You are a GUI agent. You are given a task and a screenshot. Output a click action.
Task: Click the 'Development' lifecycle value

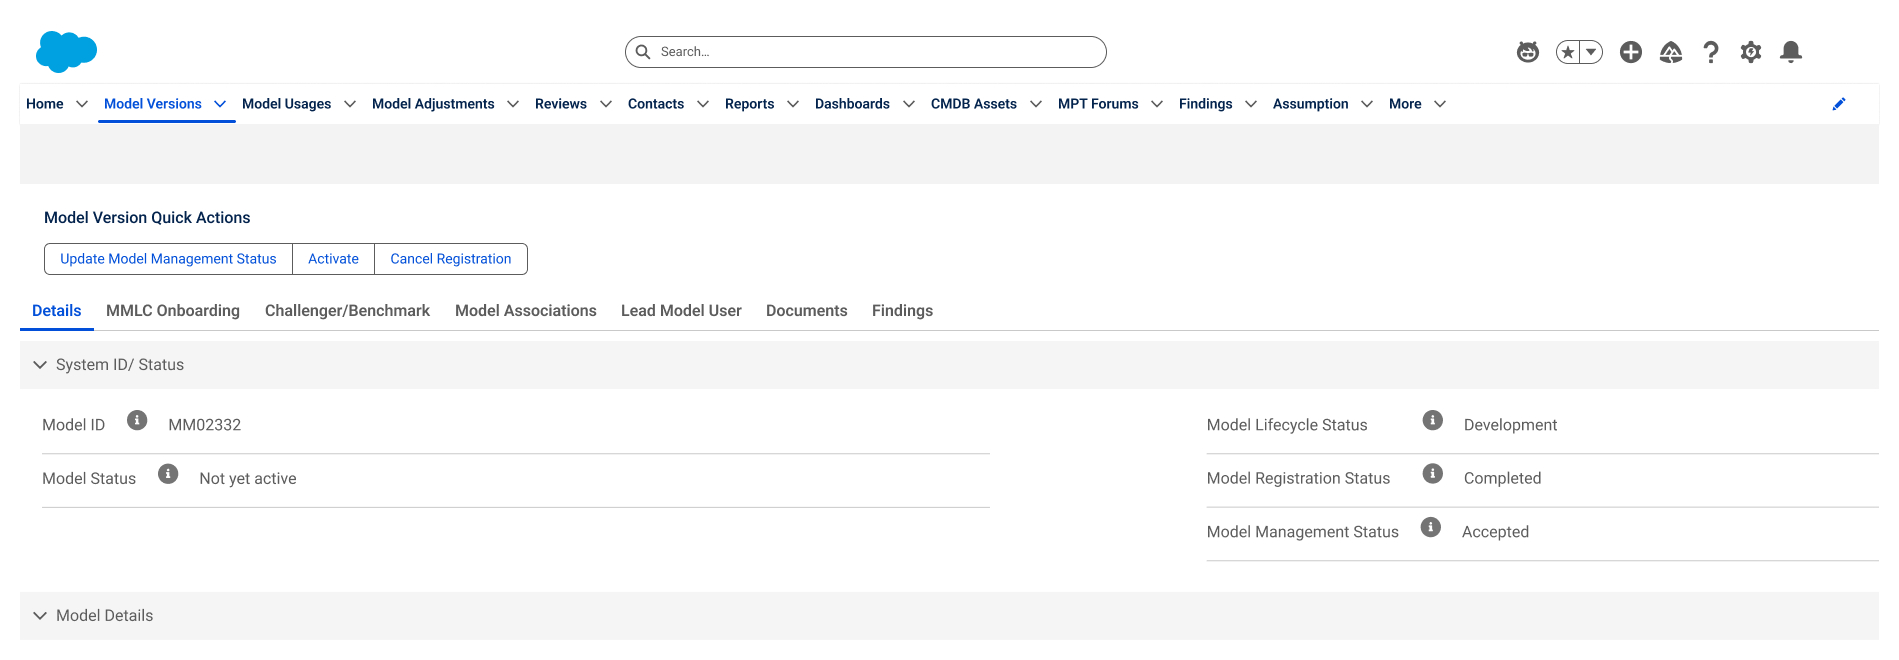coord(1510,425)
